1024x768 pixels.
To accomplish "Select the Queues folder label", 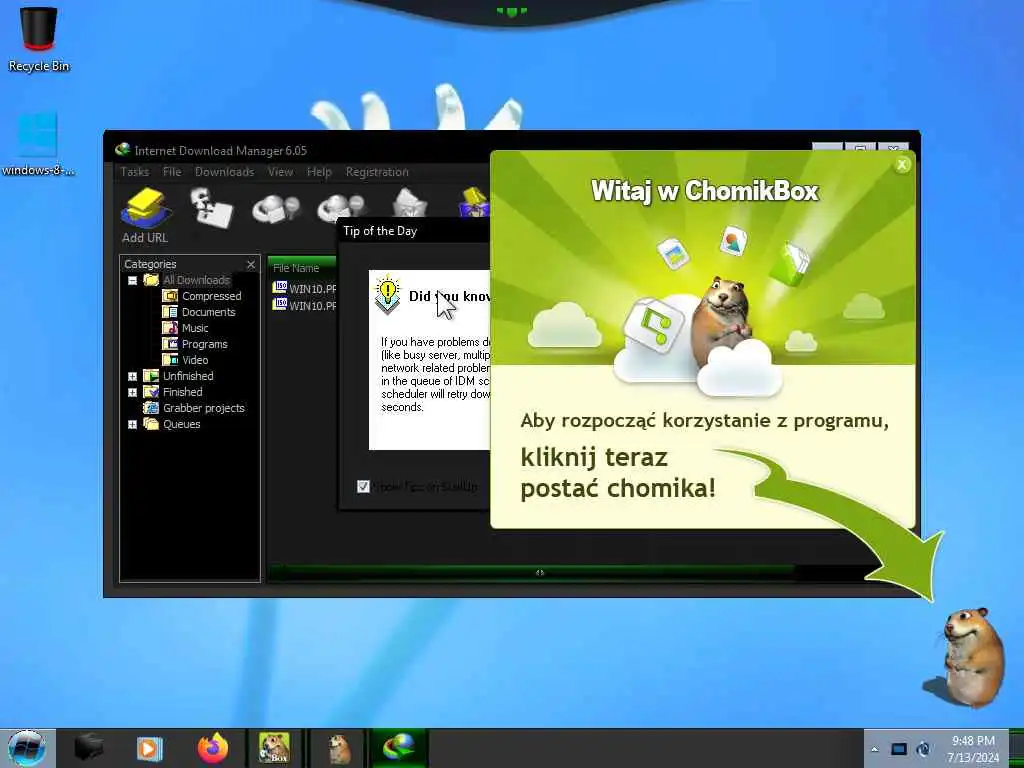I will coord(182,424).
